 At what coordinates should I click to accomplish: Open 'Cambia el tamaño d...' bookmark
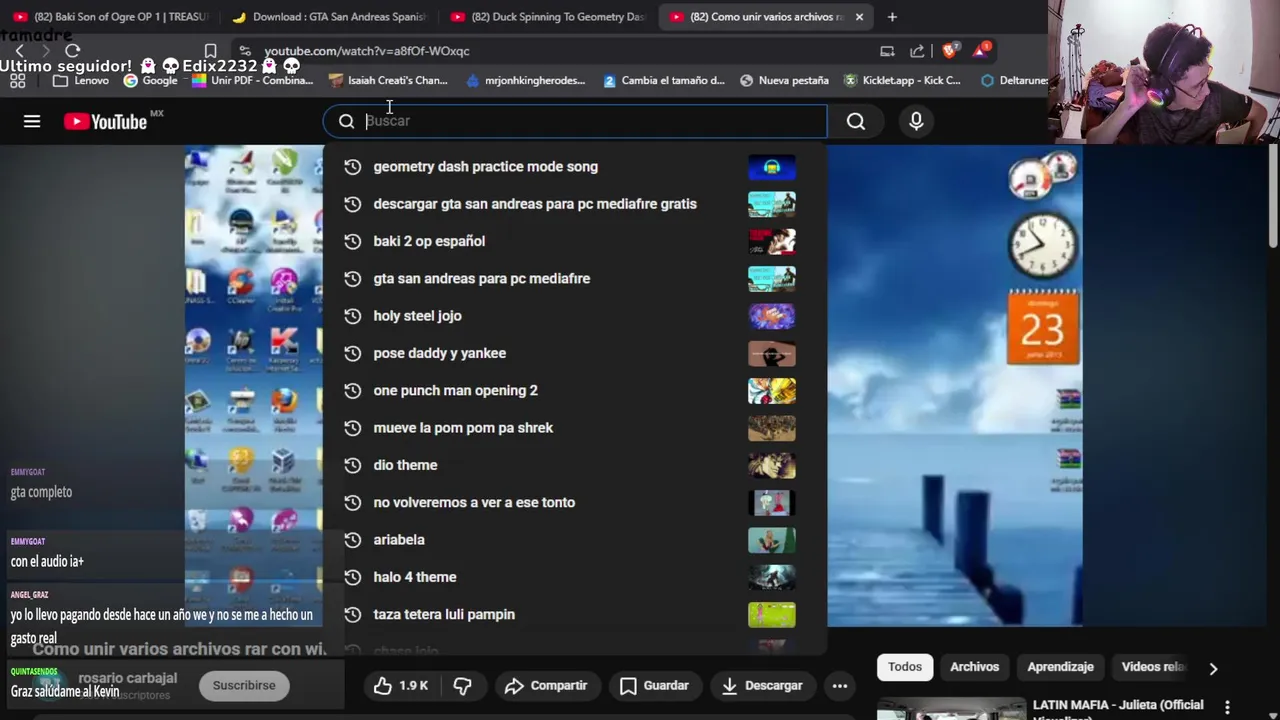pos(664,81)
